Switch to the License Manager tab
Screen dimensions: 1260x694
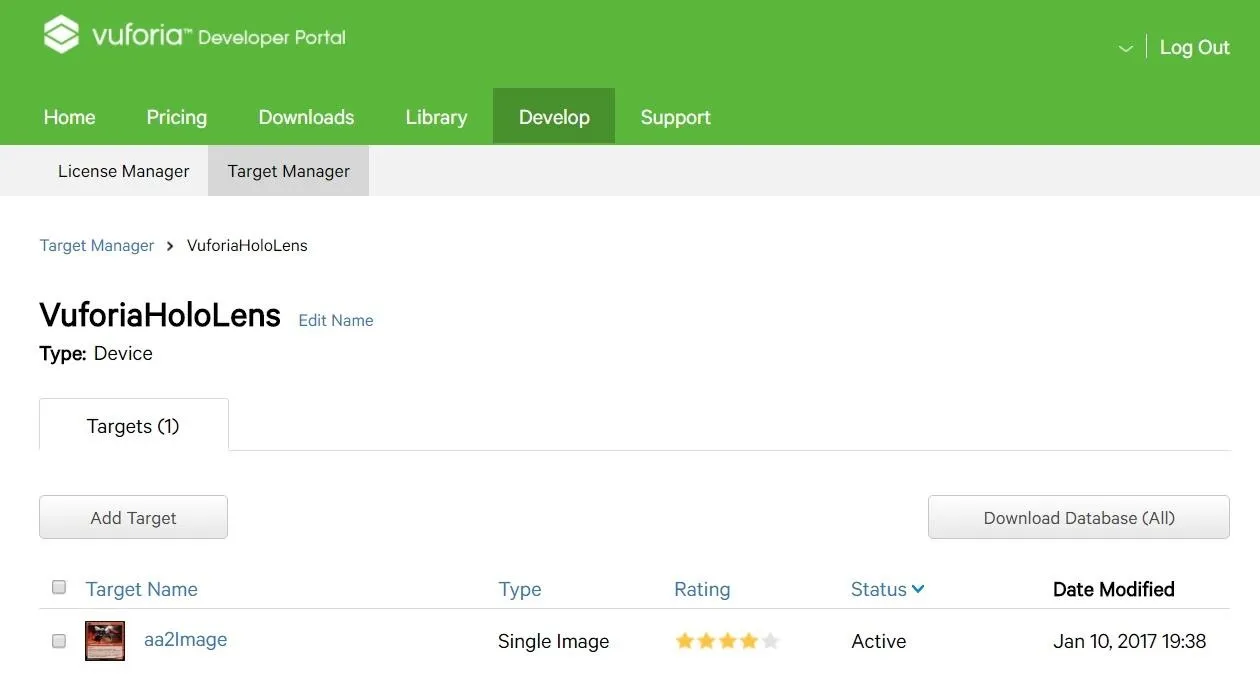click(123, 171)
